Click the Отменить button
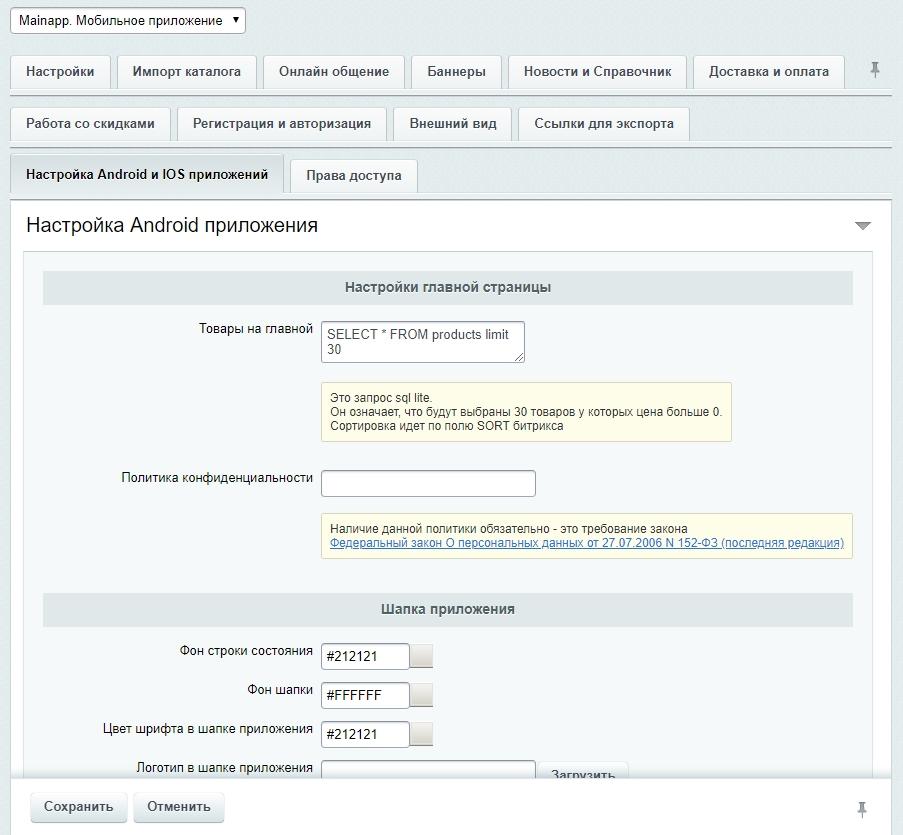The image size is (903, 835). point(179,806)
